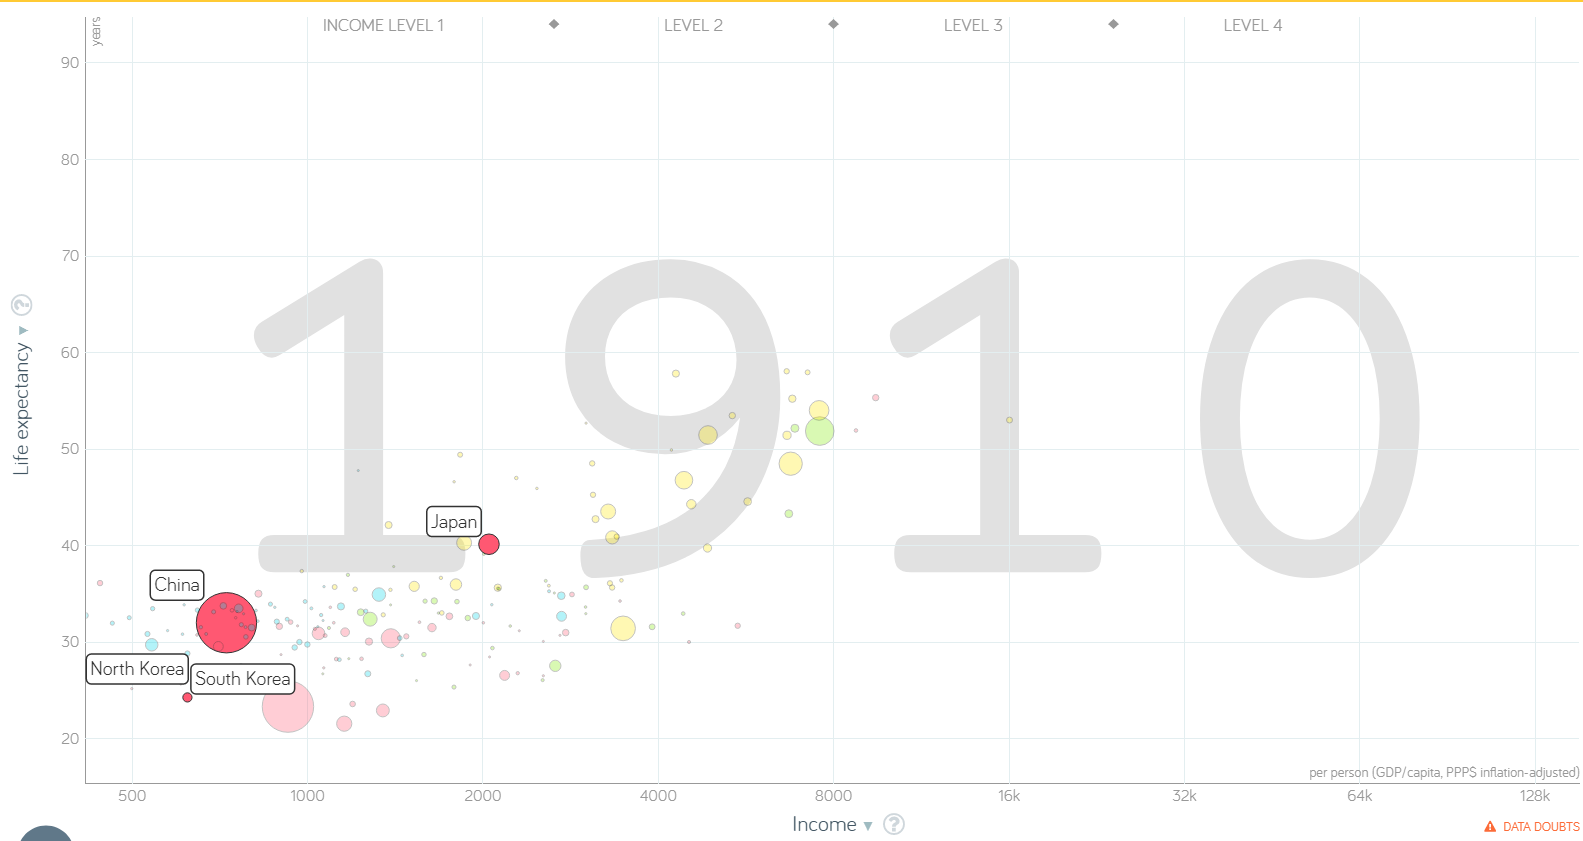
Task: Open the Income axis dropdown arrow
Action: (x=868, y=826)
